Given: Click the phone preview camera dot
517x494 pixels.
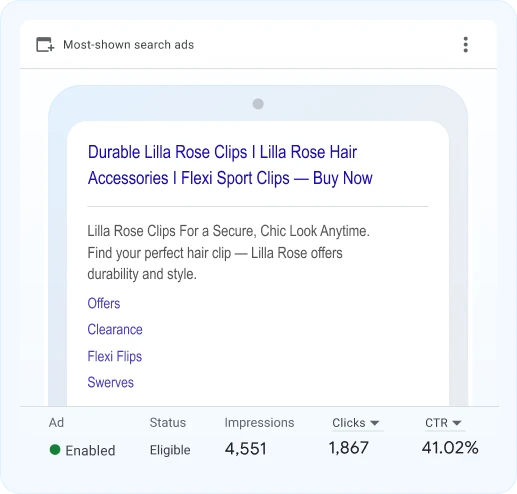Looking at the screenshot, I should pyautogui.click(x=258, y=104).
